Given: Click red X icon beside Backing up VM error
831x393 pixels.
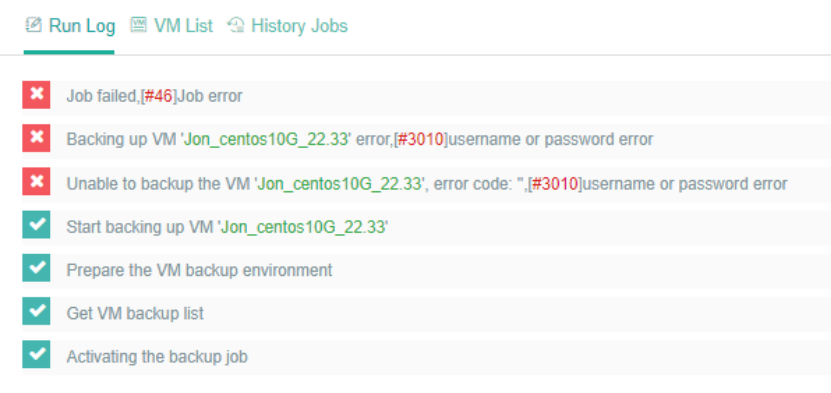Looking at the screenshot, I should click(36, 138).
